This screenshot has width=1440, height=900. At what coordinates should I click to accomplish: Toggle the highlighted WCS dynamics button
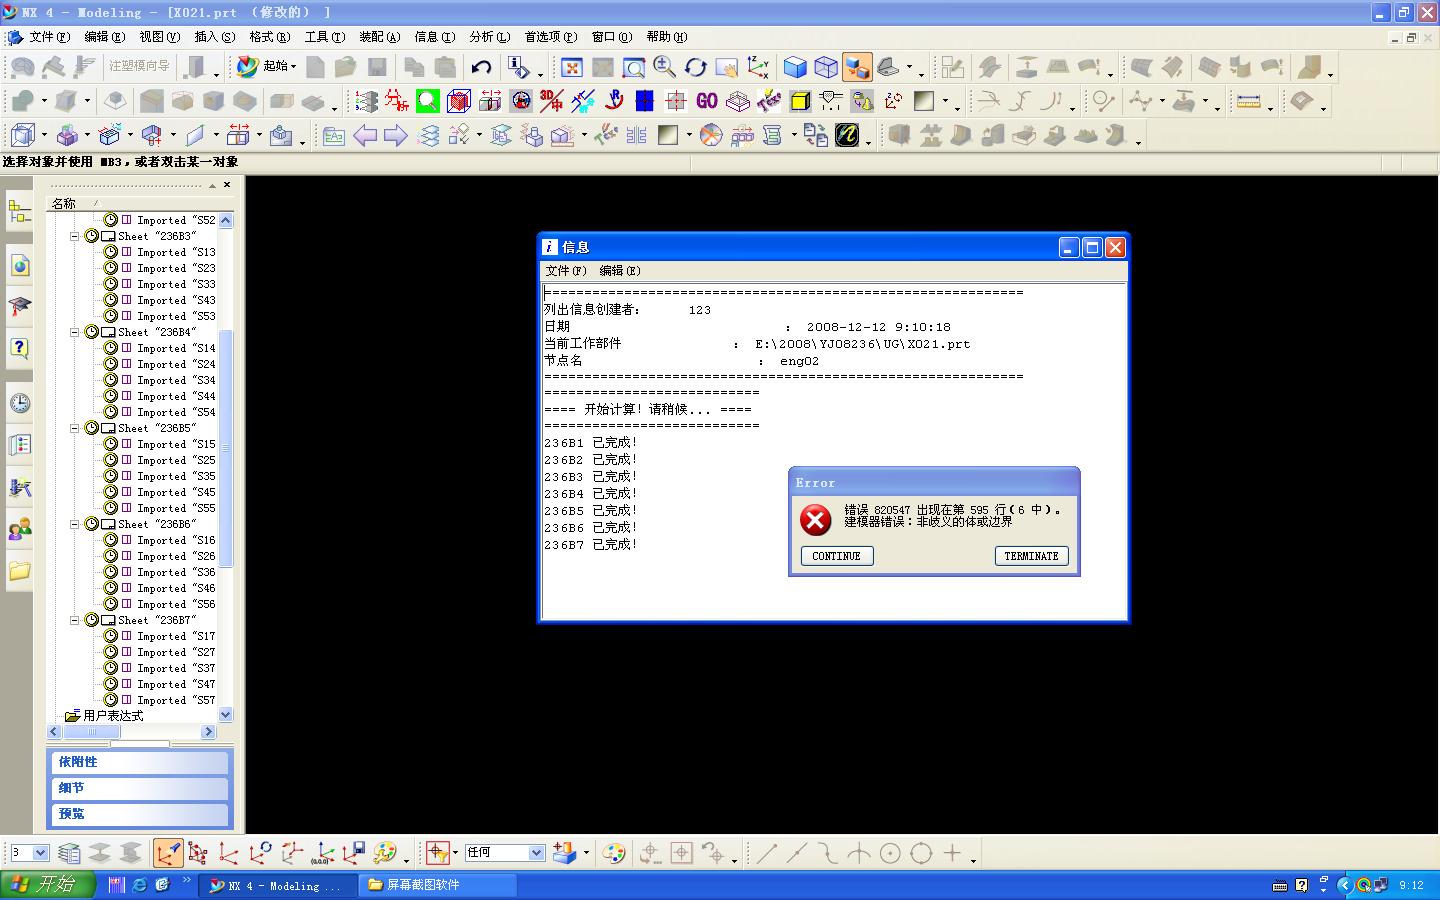point(168,853)
